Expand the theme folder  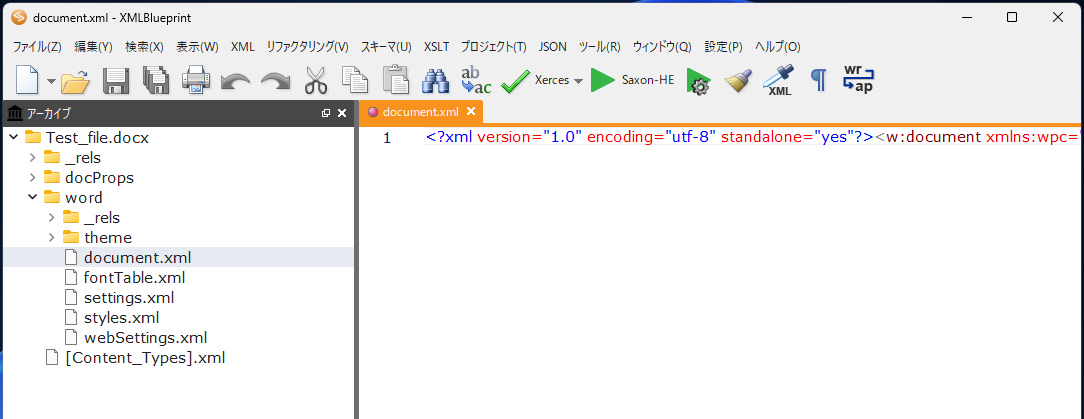[x=52, y=238]
